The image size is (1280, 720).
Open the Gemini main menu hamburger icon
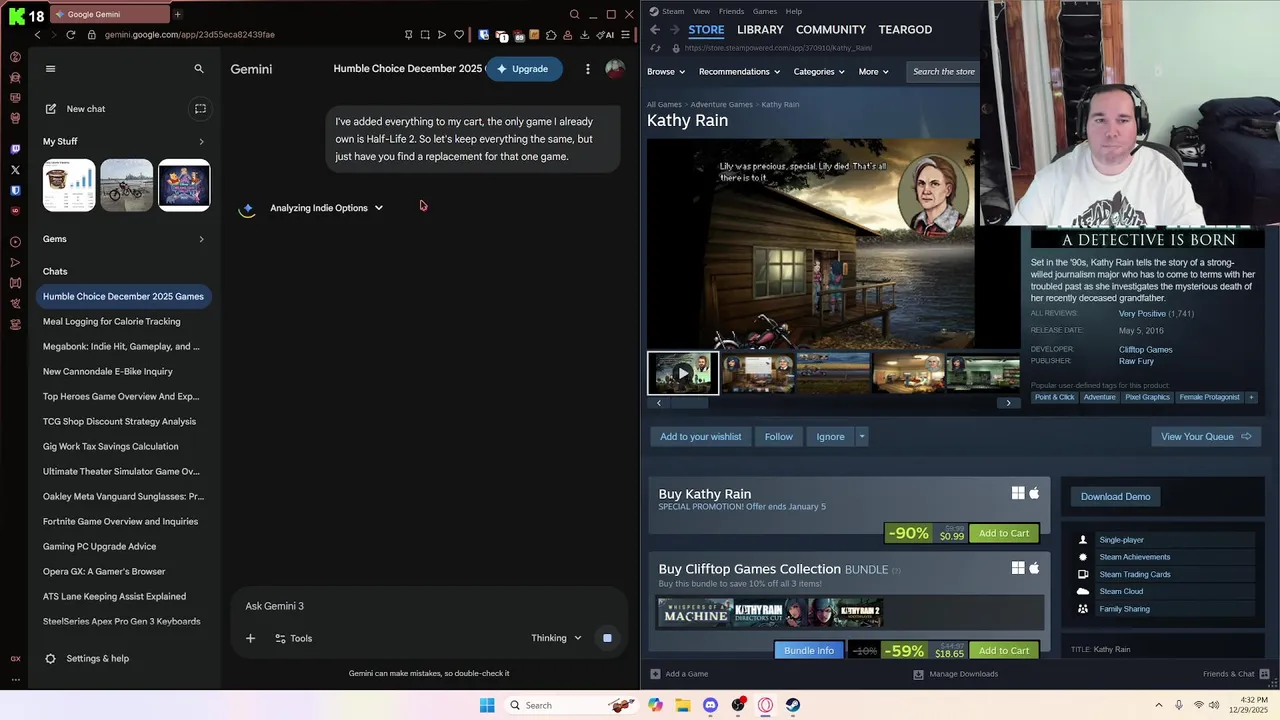point(50,69)
